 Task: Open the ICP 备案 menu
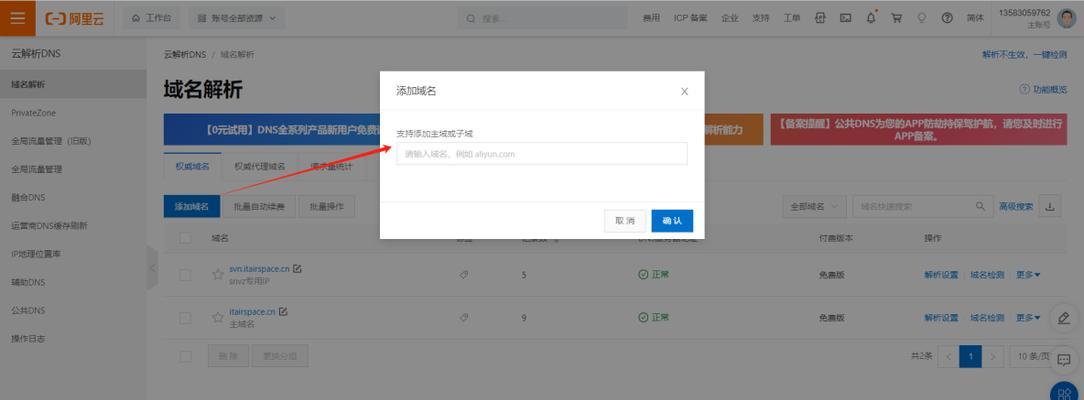[x=691, y=19]
